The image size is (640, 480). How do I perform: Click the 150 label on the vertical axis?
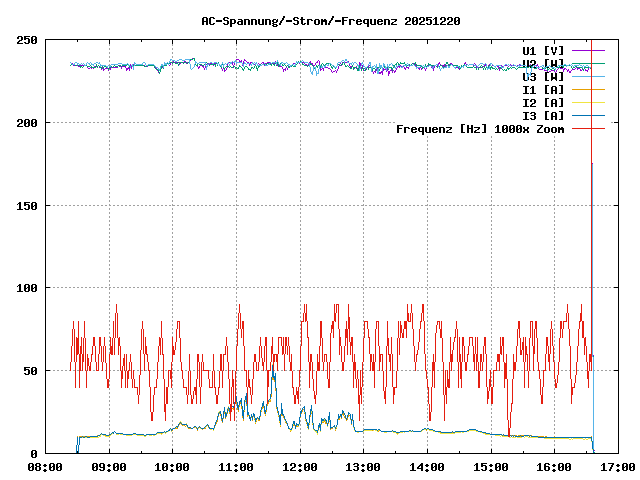pos(27,206)
